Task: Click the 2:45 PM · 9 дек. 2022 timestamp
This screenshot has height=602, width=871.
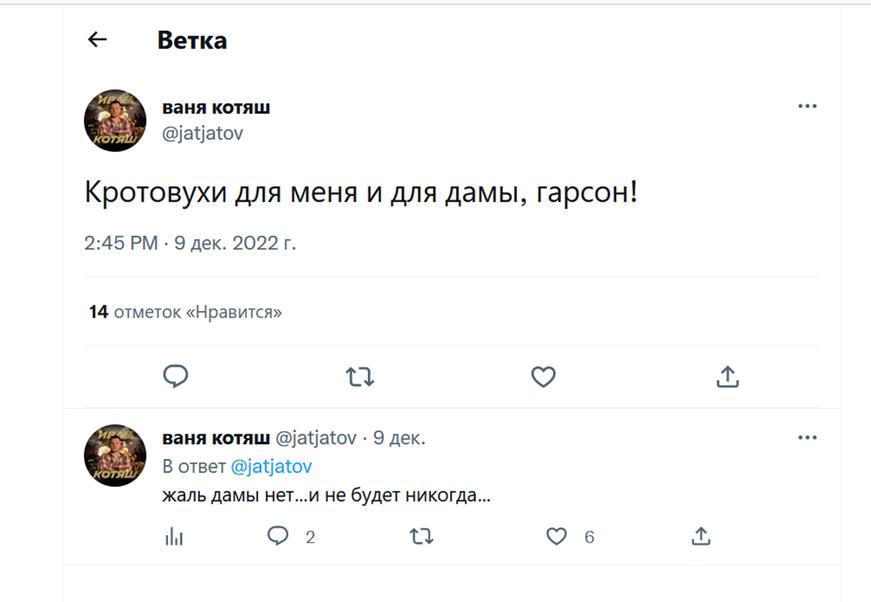Action: (x=190, y=243)
